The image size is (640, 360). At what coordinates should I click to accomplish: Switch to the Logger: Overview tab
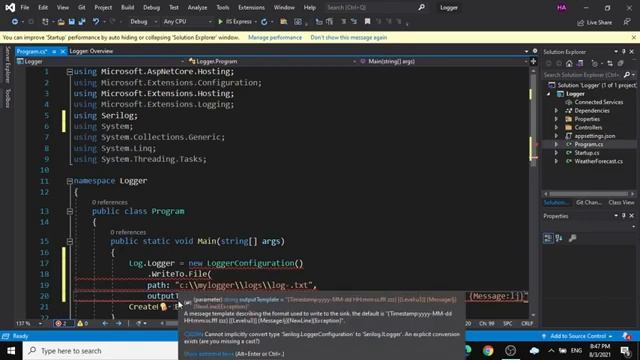coord(91,51)
